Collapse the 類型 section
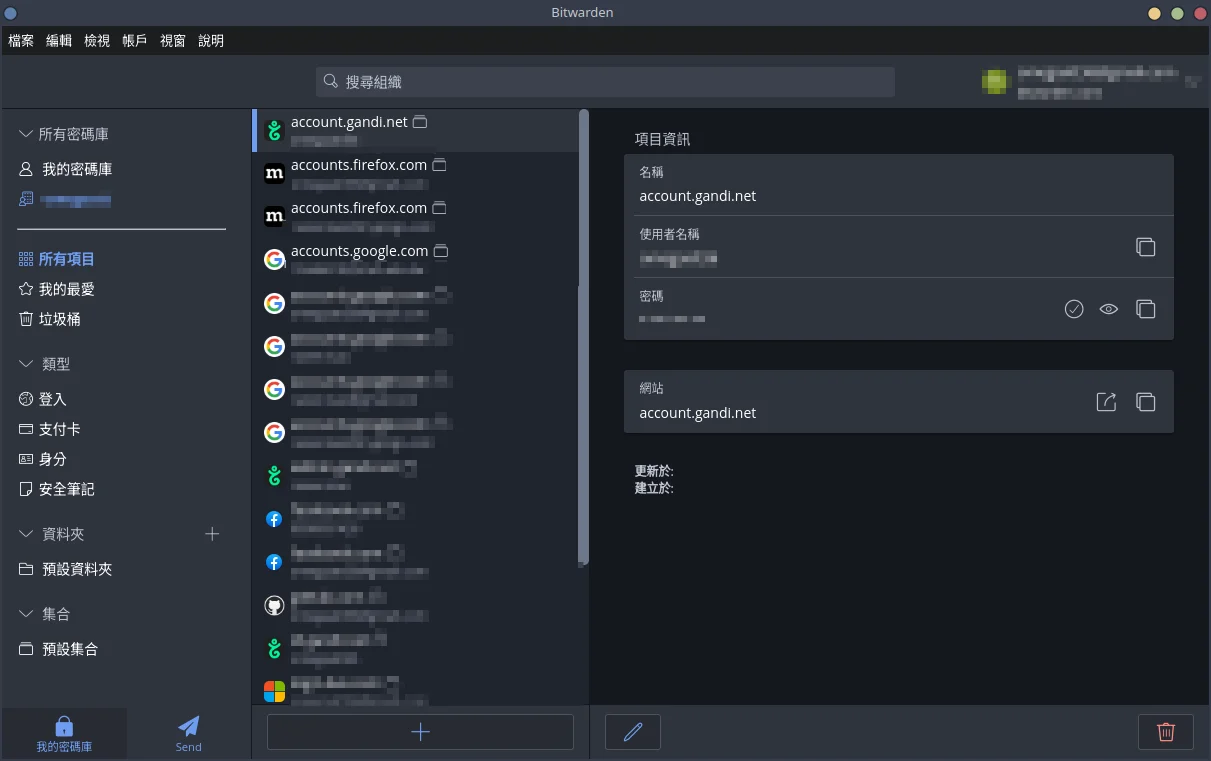1211x761 pixels. 26,364
